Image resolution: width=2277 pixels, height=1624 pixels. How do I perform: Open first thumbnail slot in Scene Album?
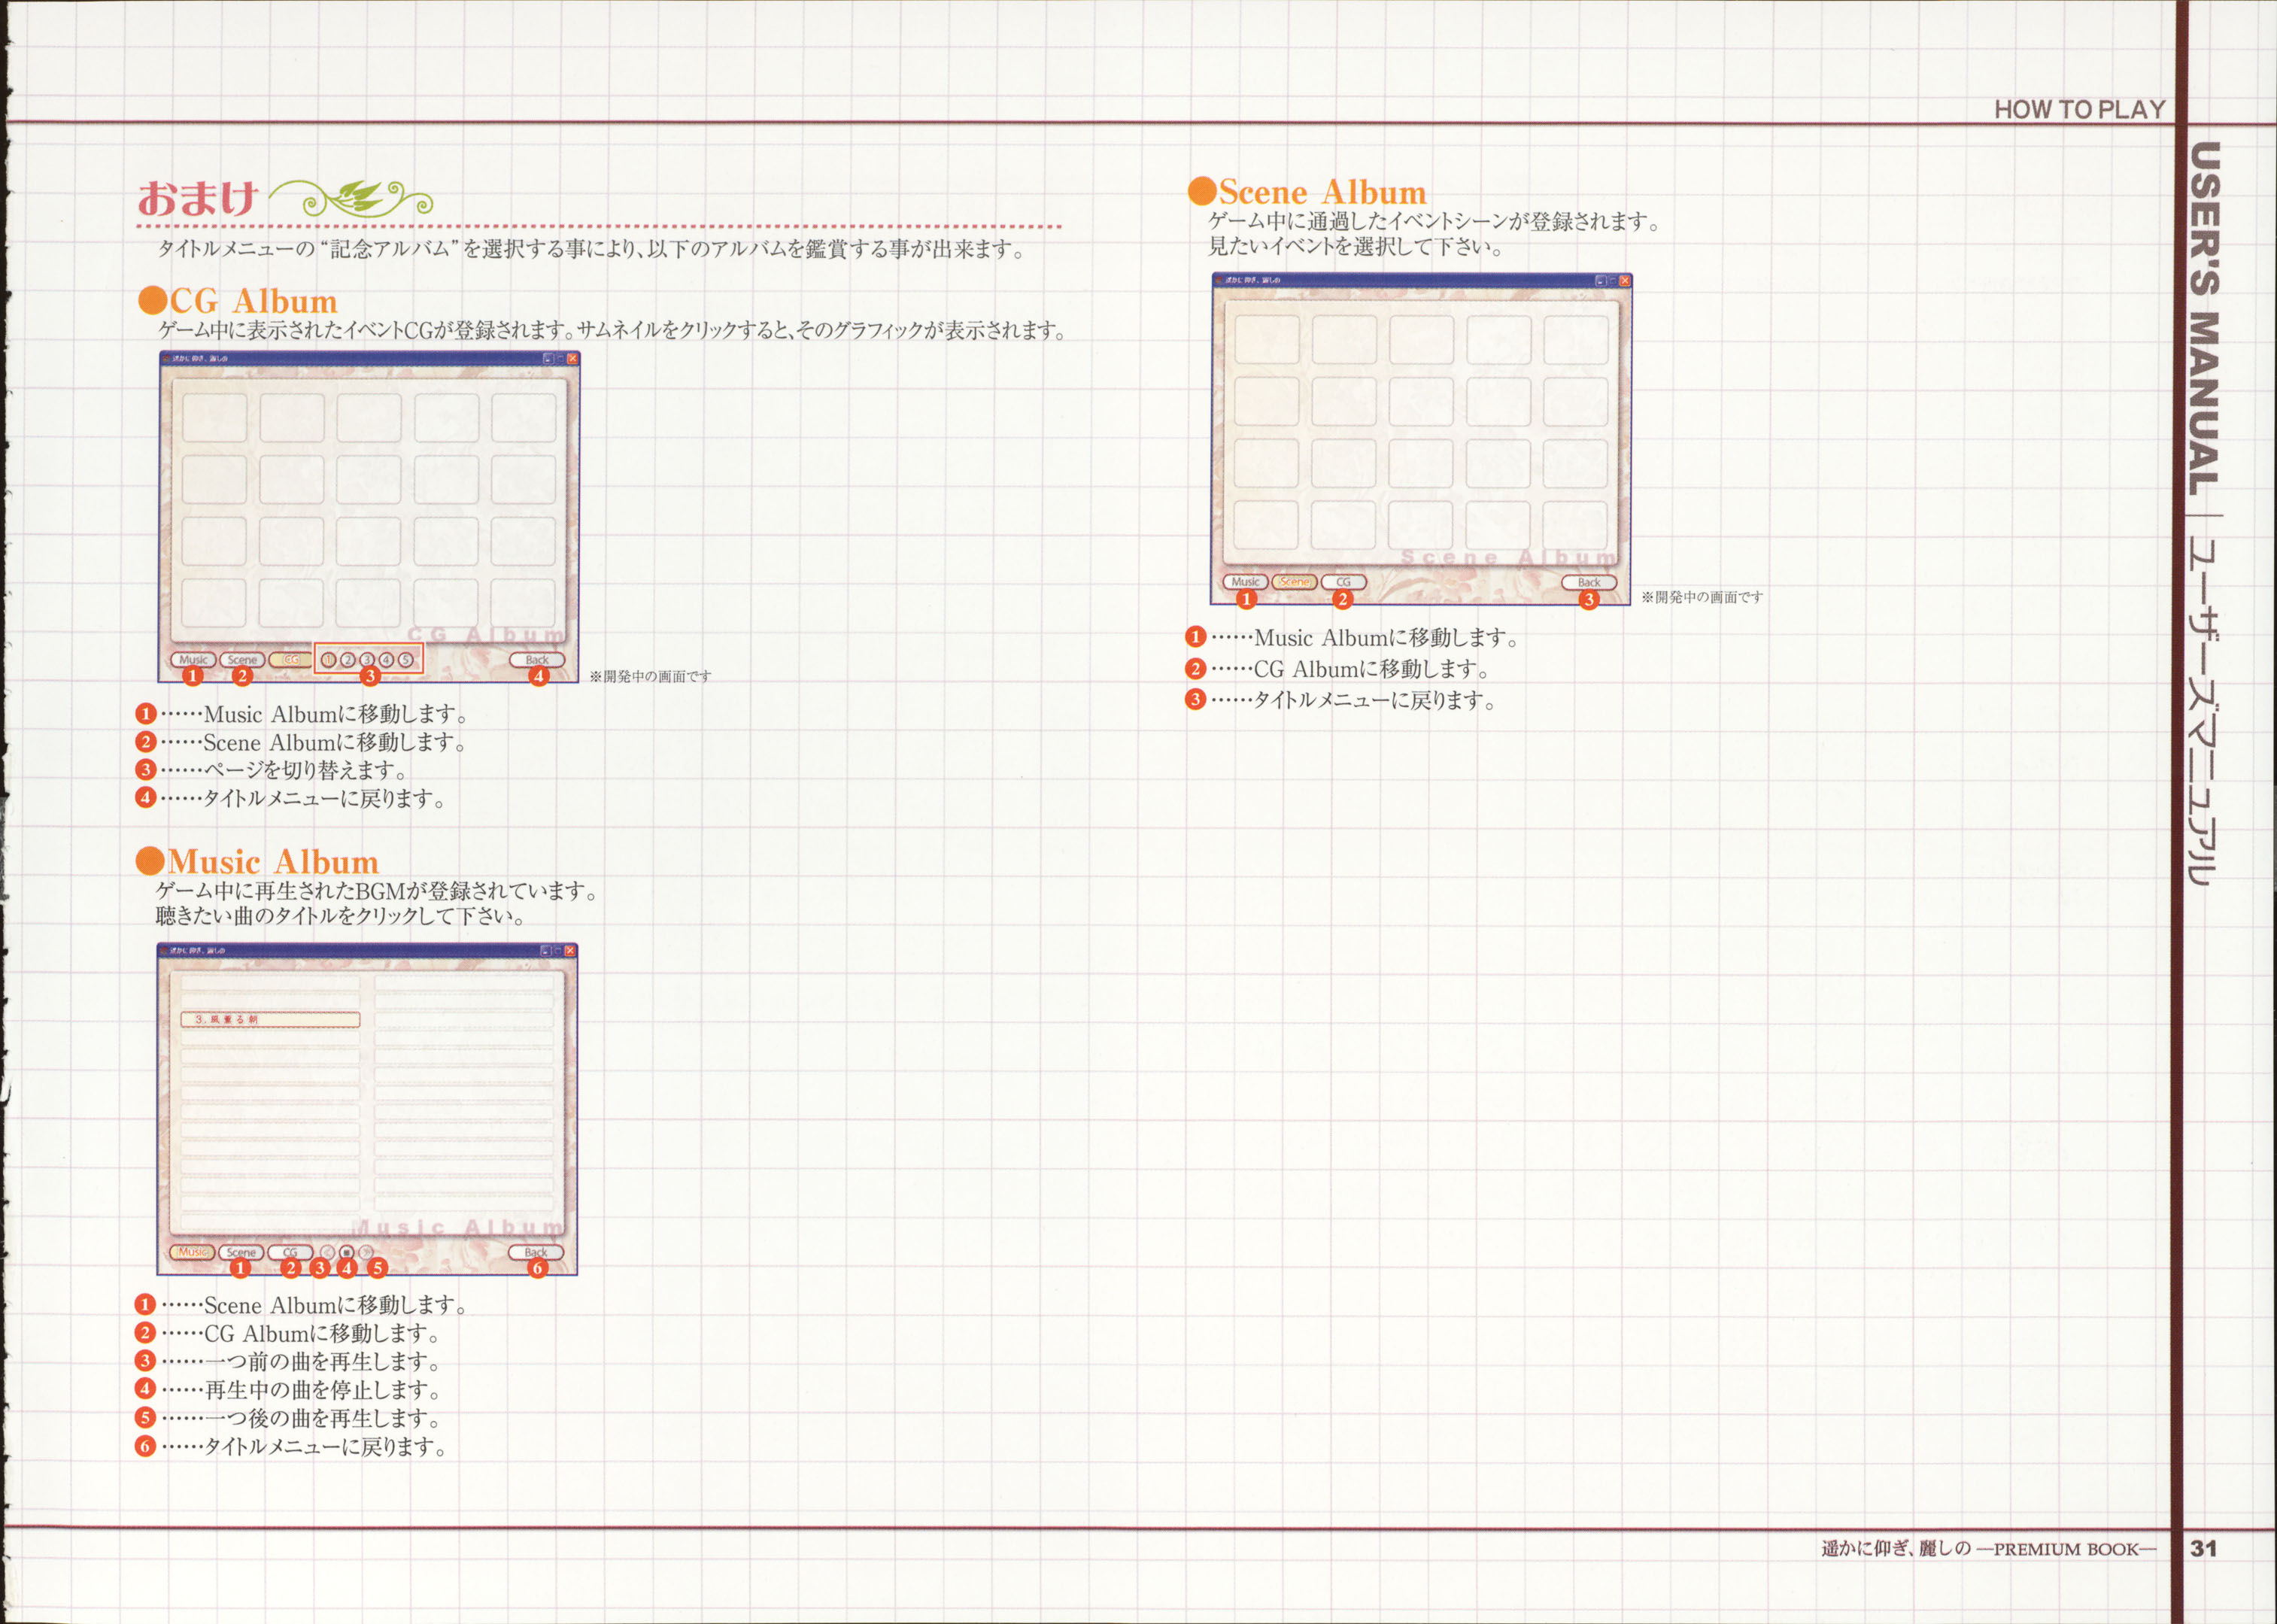point(1267,340)
